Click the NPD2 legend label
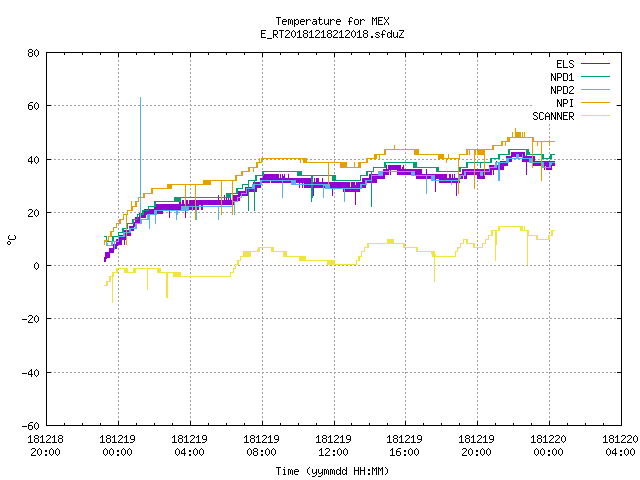The image size is (640, 480). (x=562, y=90)
